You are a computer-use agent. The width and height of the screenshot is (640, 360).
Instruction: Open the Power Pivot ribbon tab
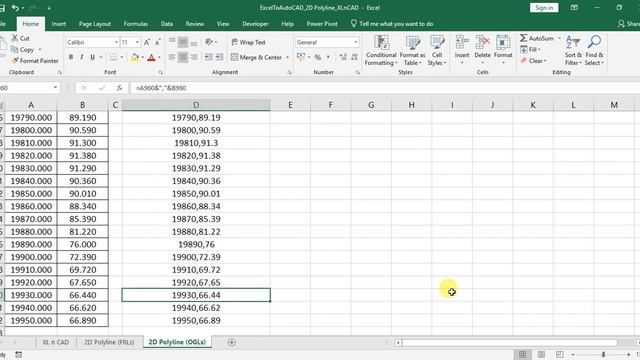pos(322,24)
